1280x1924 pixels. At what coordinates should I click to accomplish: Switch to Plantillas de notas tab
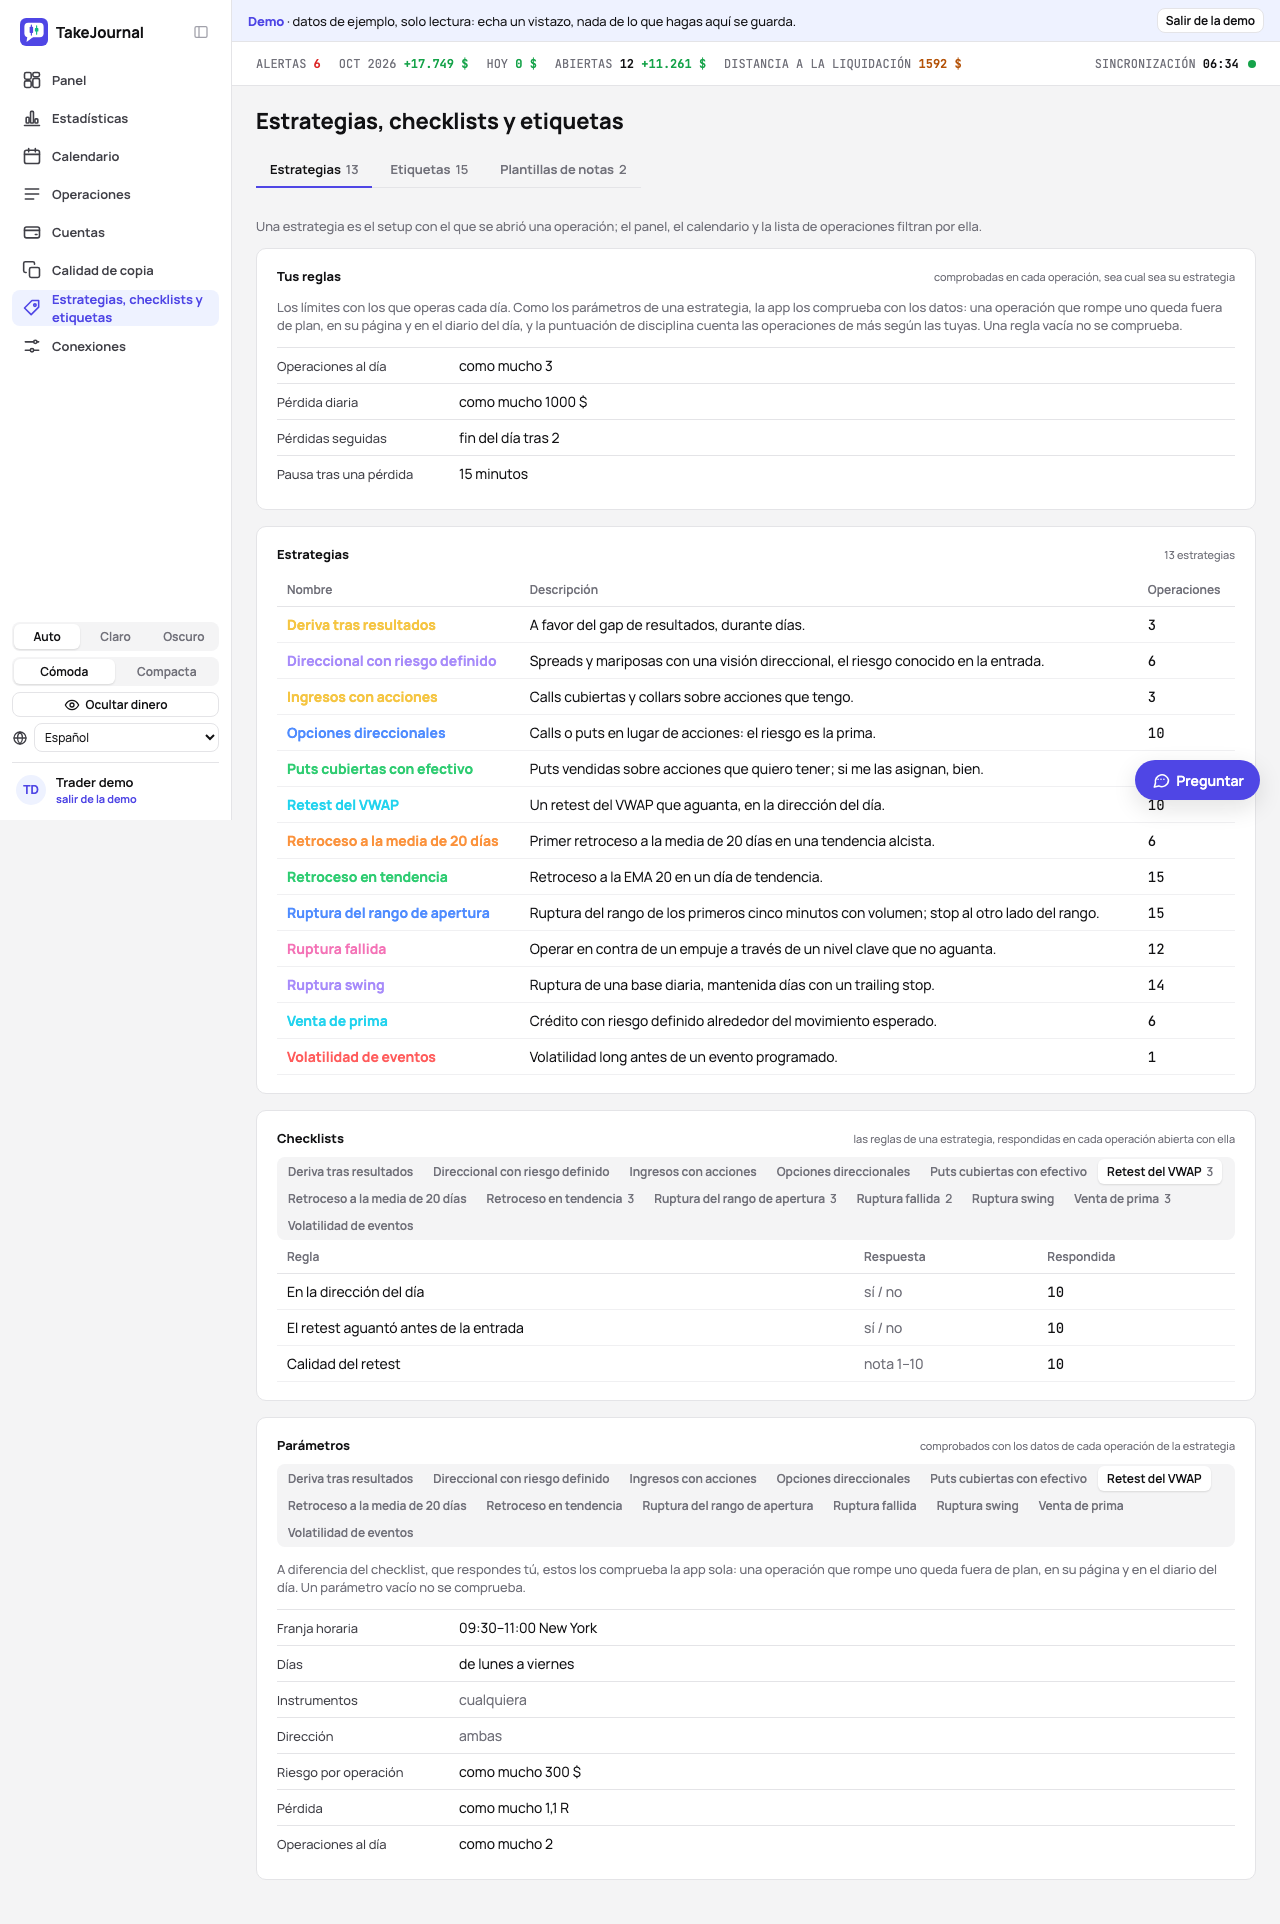tap(563, 170)
